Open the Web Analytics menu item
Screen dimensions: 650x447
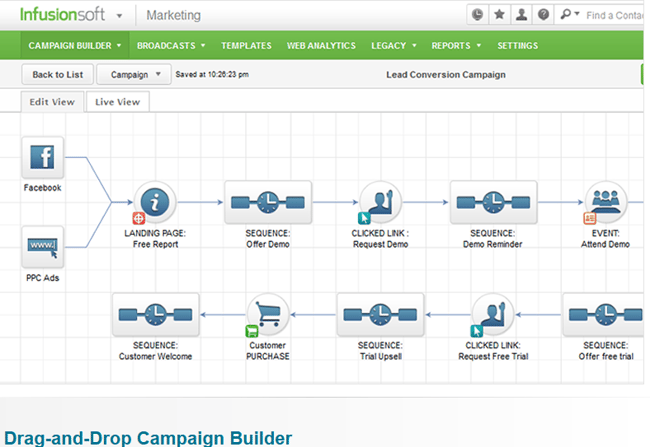coord(321,46)
